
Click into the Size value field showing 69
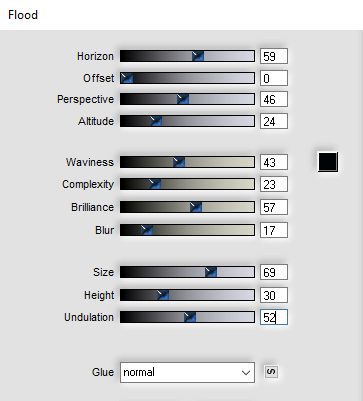(274, 272)
